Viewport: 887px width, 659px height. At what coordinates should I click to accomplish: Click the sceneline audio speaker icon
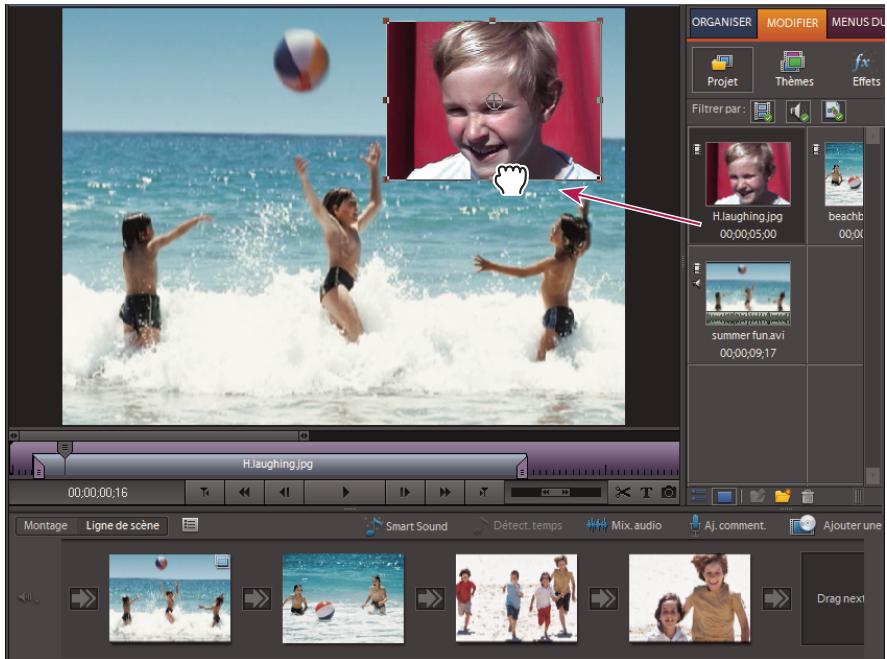click(28, 597)
